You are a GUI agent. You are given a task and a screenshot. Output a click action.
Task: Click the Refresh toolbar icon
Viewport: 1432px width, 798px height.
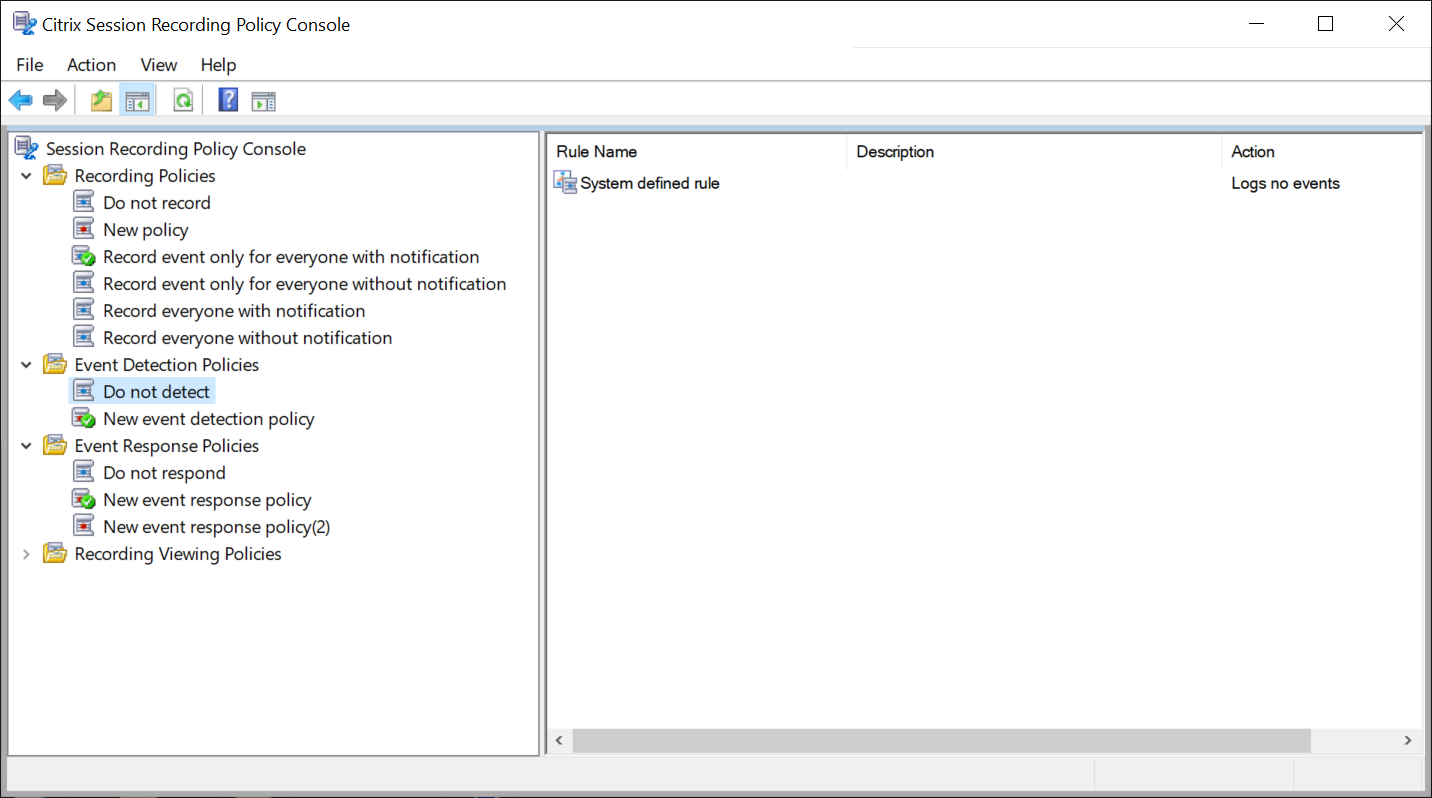coord(183,100)
